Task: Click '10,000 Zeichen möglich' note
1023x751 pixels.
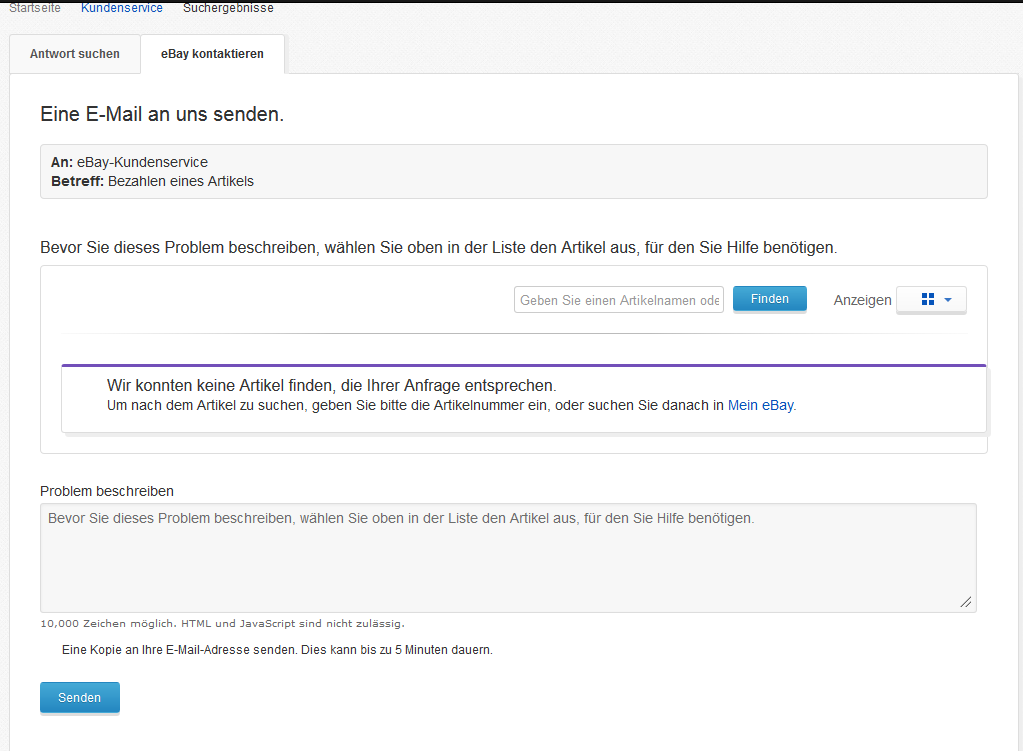Action: [222, 624]
